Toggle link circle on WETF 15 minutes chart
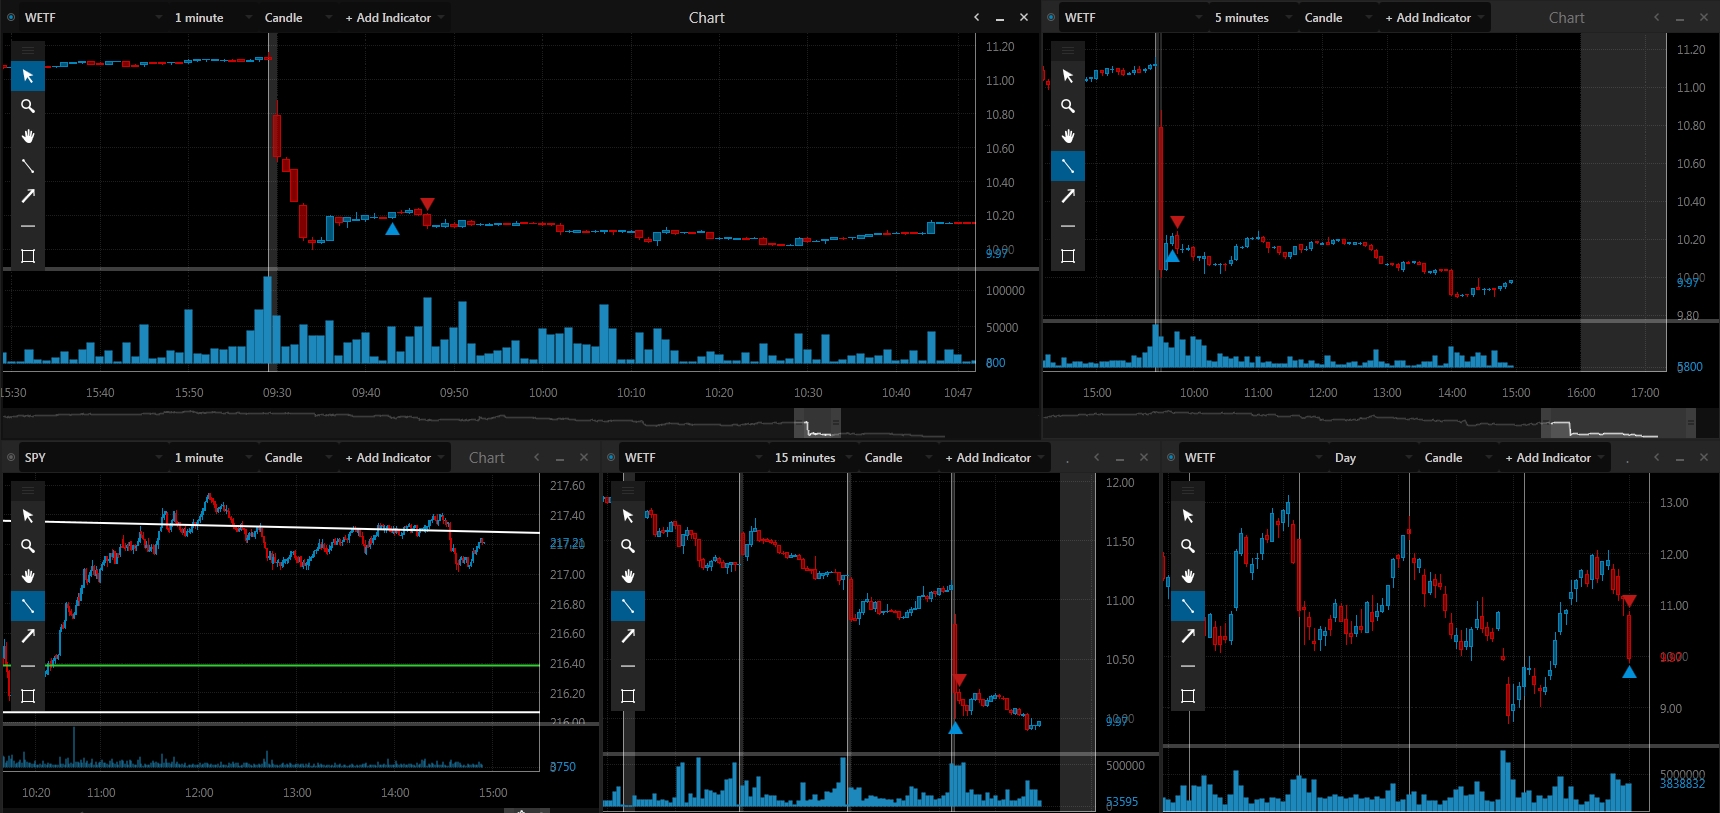Screen dimensions: 1720x813 coord(611,458)
